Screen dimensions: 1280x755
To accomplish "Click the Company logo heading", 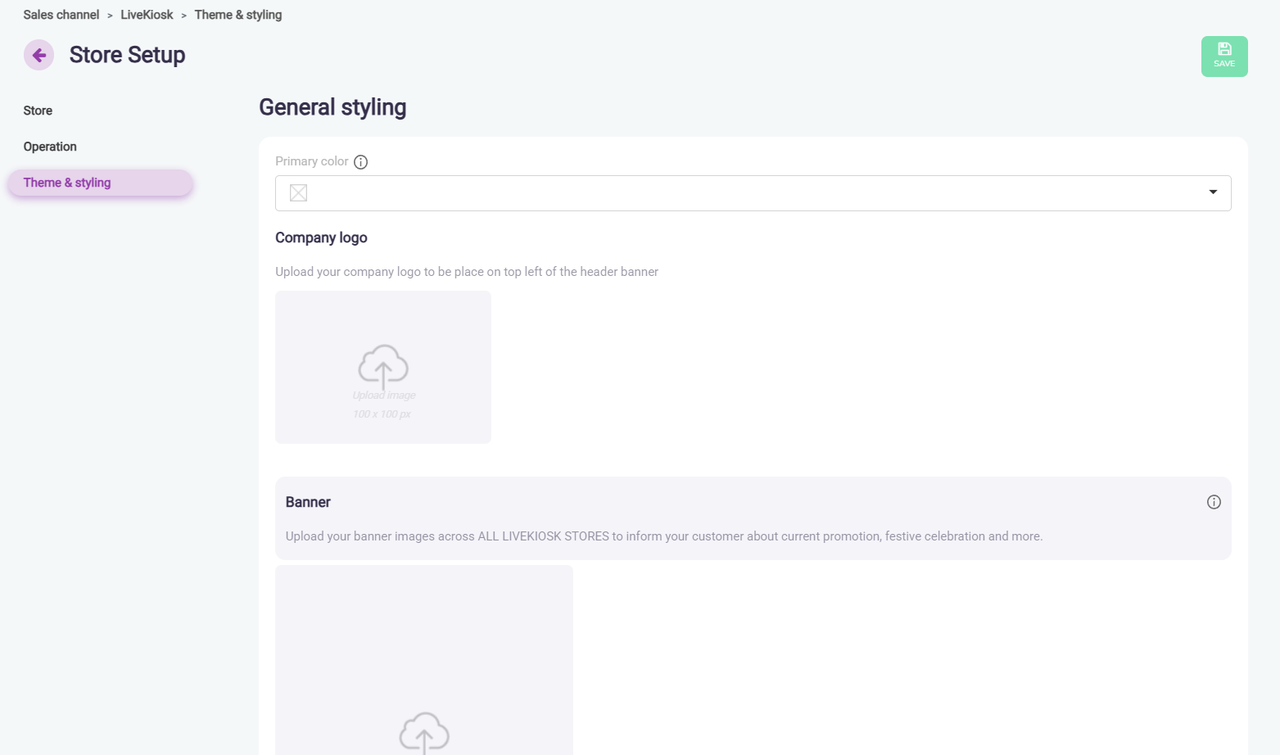I will [321, 238].
